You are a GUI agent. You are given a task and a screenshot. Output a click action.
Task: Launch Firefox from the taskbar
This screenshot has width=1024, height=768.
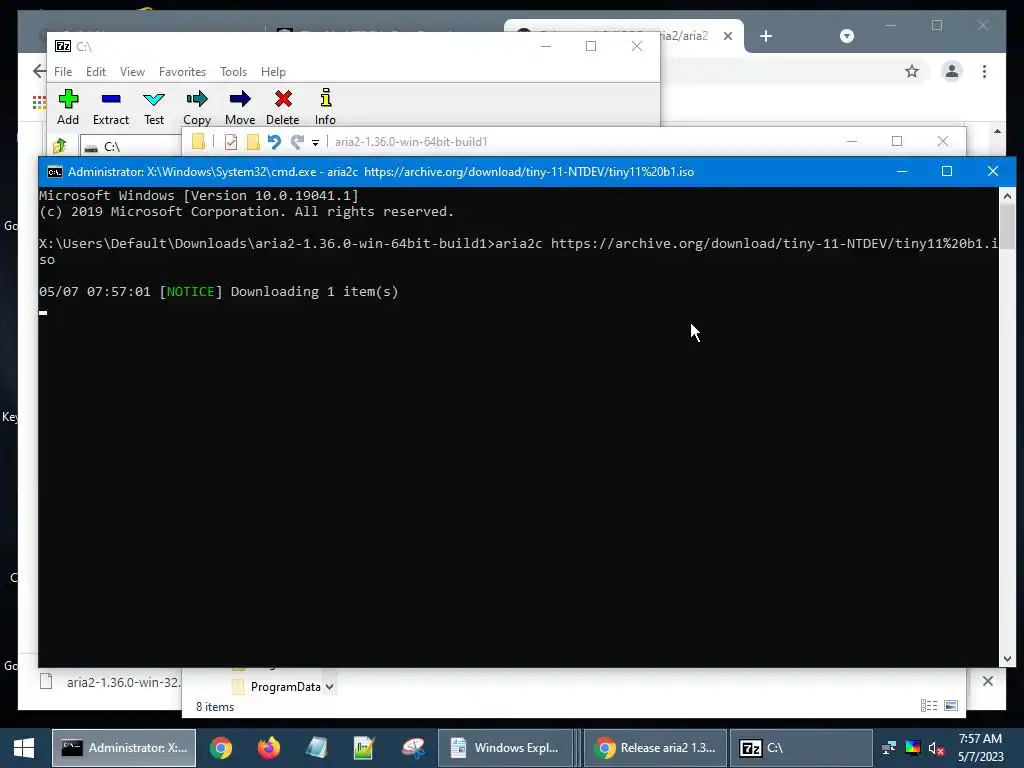pyautogui.click(x=268, y=748)
